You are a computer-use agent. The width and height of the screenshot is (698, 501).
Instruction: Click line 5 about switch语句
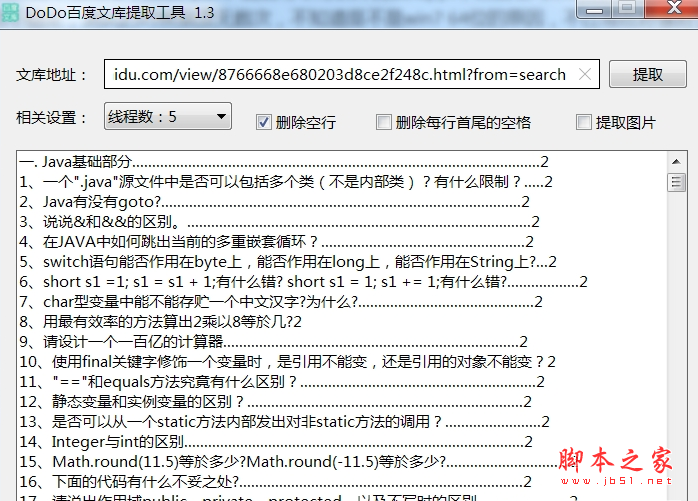pyautogui.click(x=288, y=262)
